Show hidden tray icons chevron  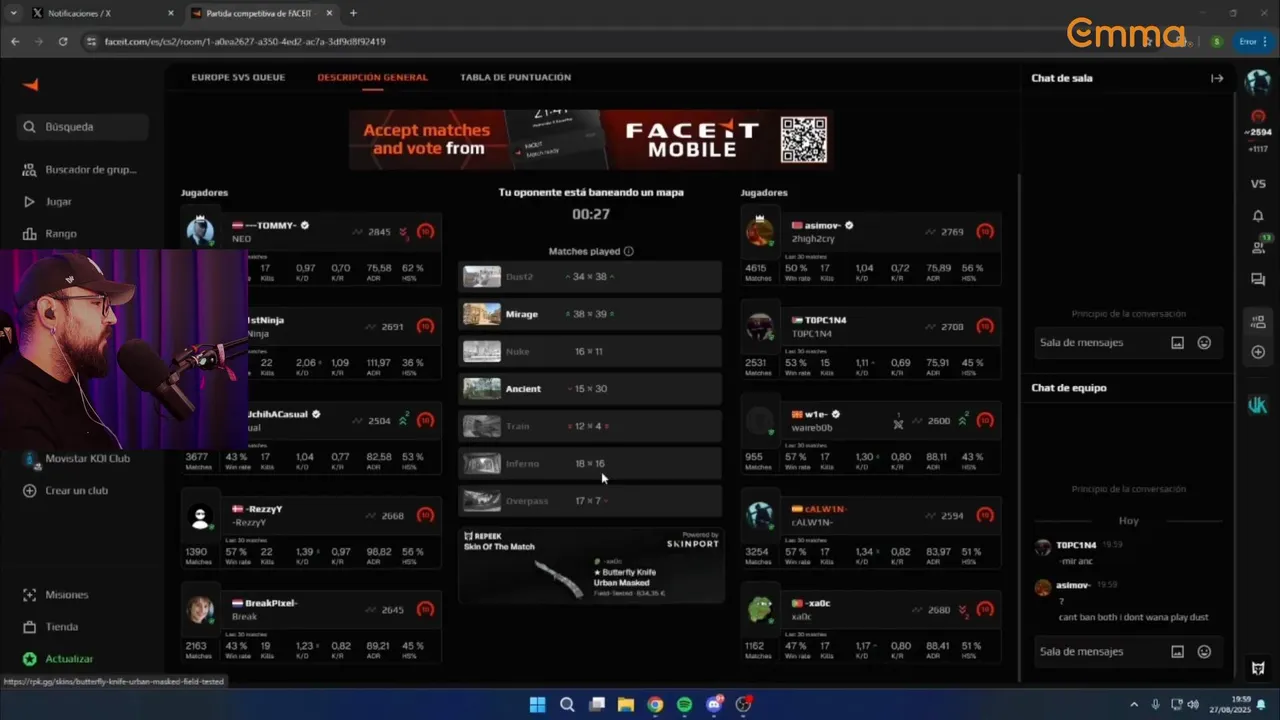[1134, 705]
